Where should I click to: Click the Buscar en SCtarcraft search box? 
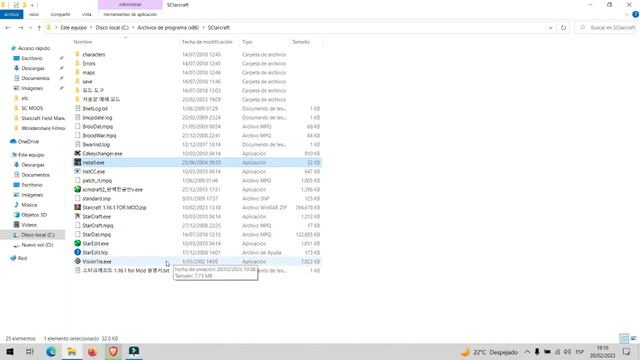(x=606, y=28)
